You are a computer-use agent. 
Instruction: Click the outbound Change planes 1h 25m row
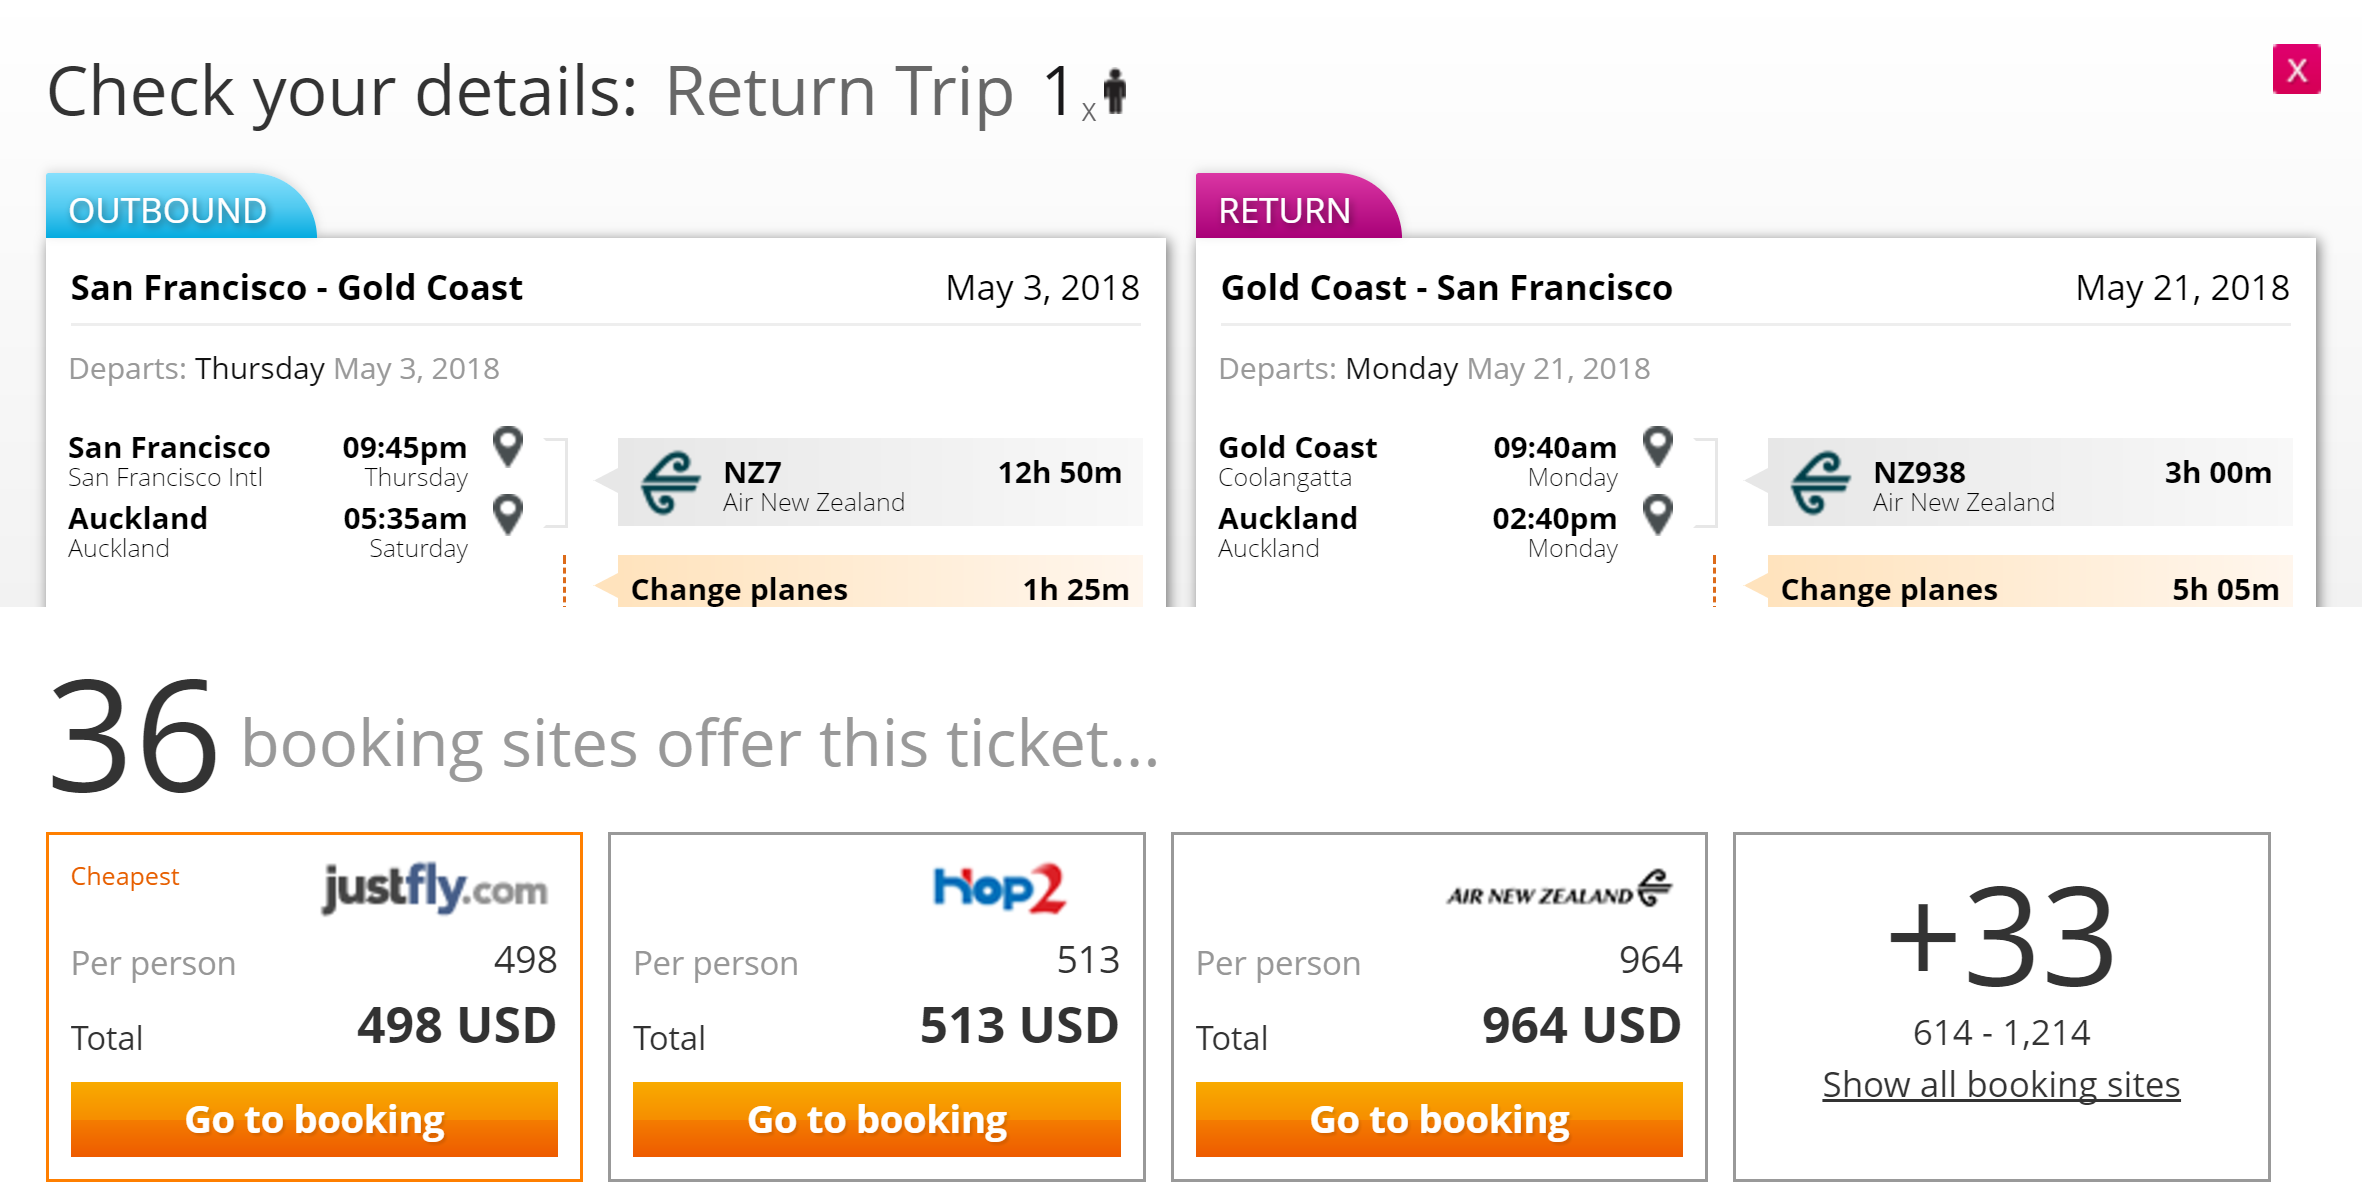tap(879, 588)
